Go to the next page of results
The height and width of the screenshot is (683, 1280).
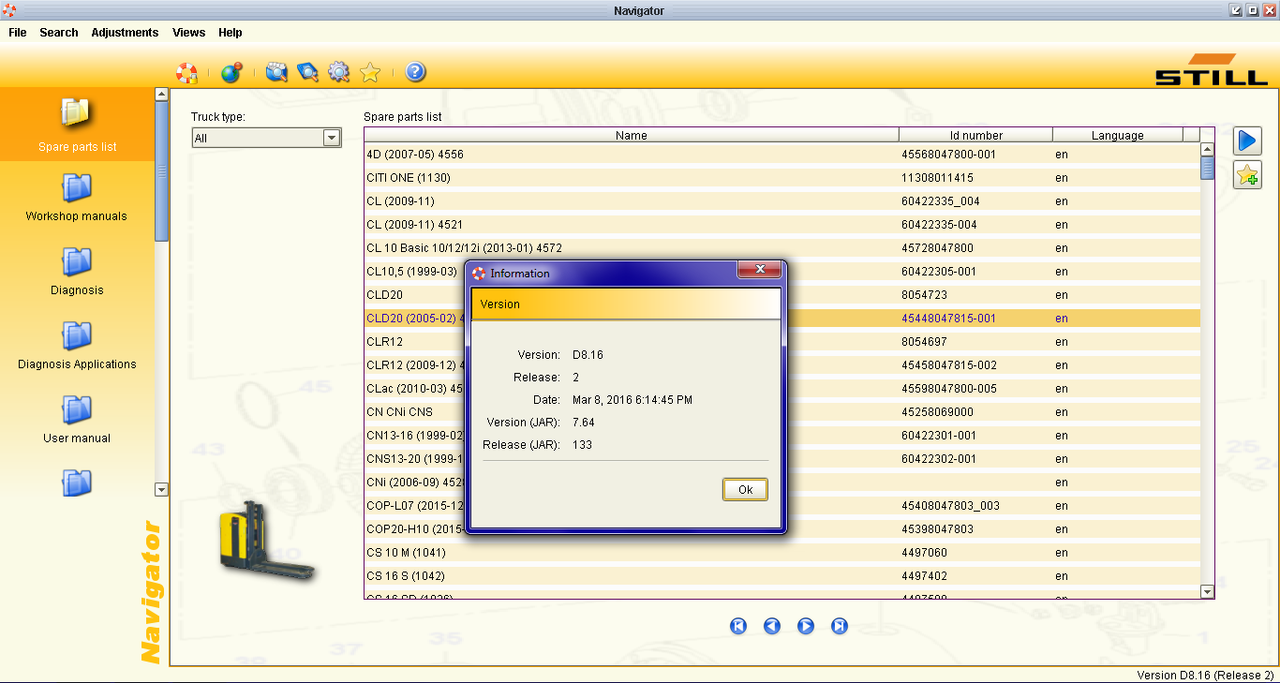pyautogui.click(x=806, y=626)
